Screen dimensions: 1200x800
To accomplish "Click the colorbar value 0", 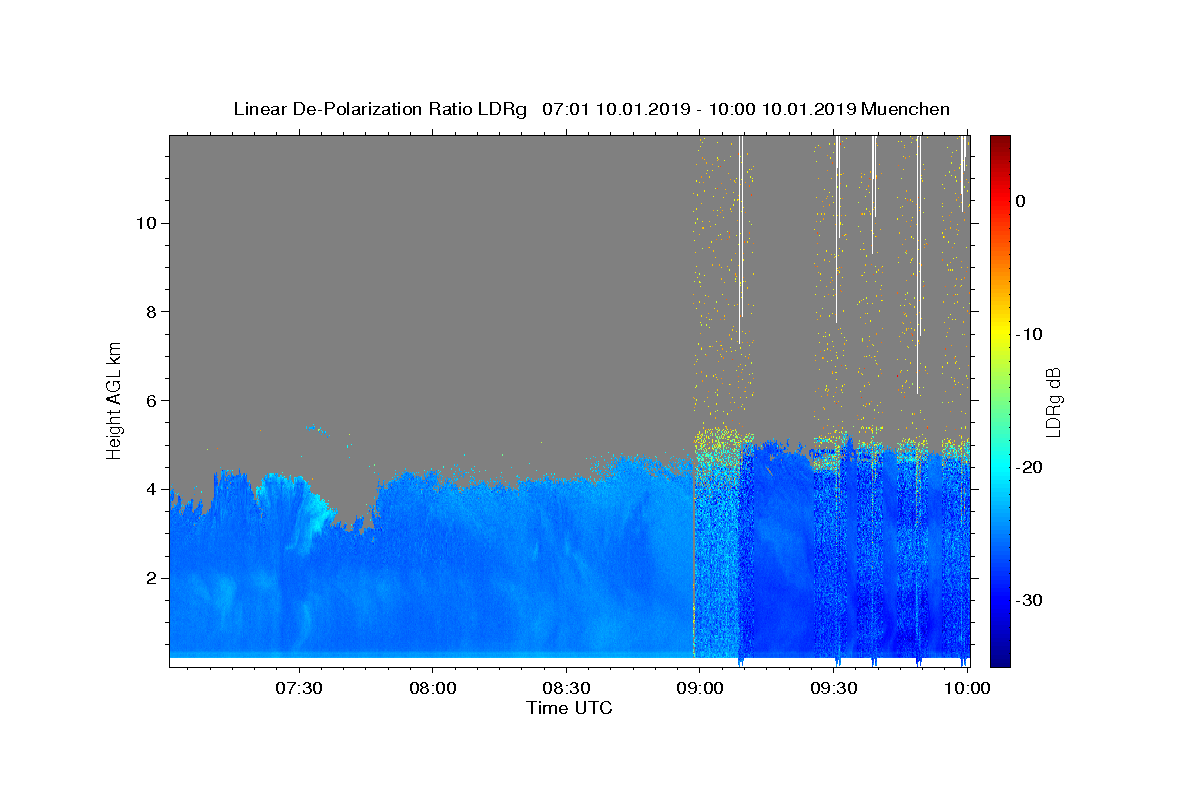I will coord(1021,201).
